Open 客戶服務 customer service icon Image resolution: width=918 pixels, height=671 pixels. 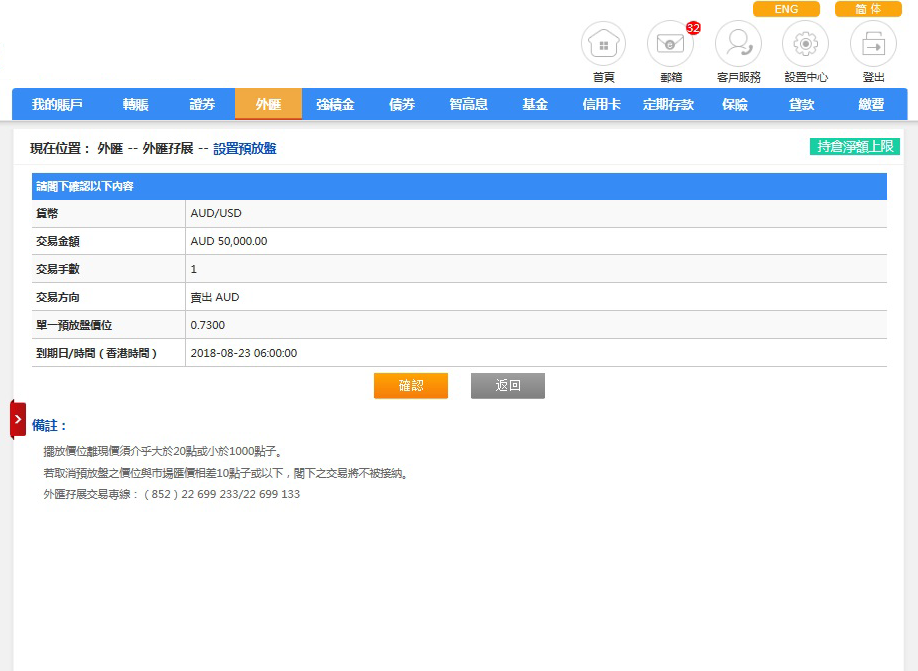tap(738, 45)
